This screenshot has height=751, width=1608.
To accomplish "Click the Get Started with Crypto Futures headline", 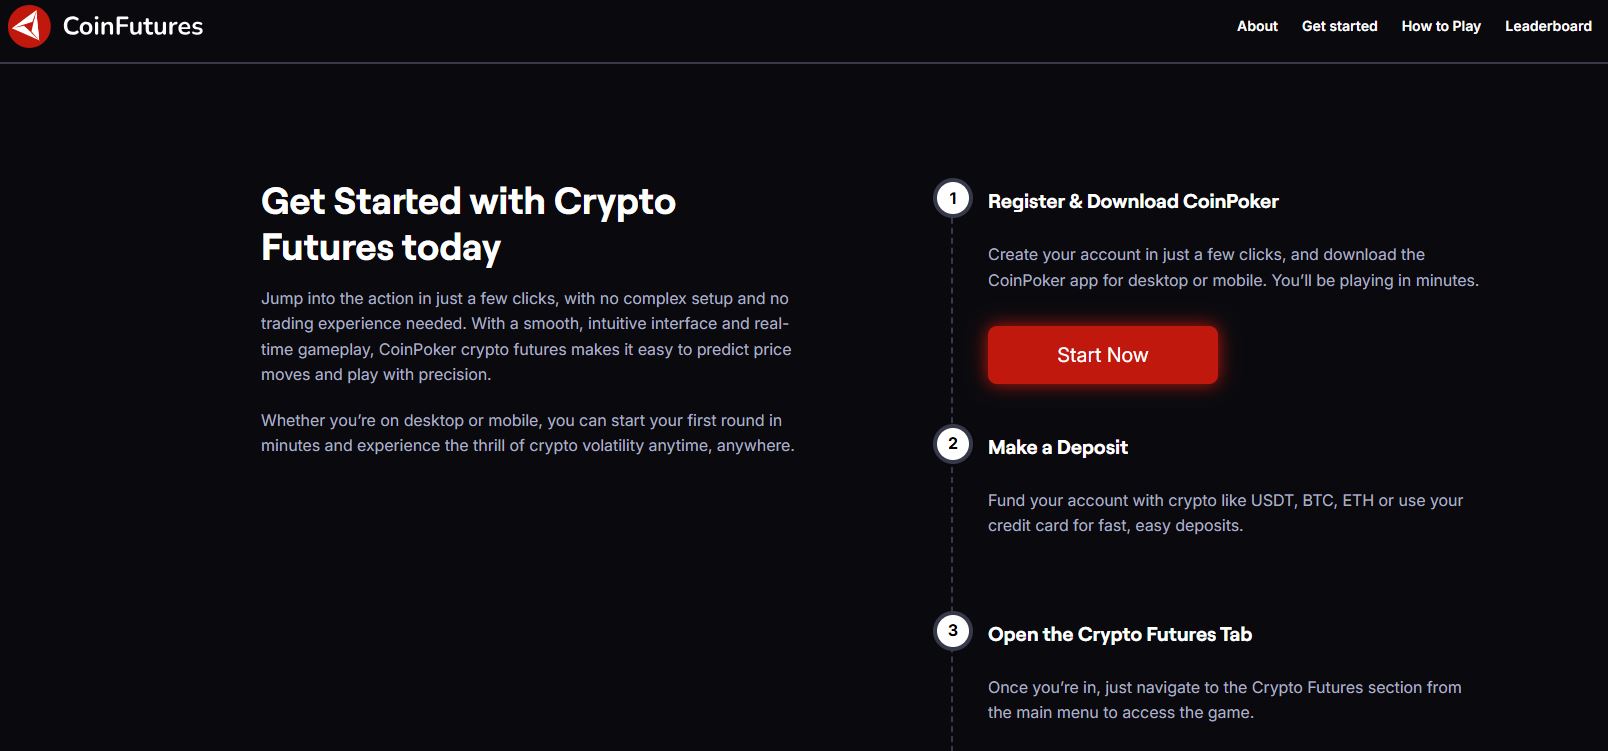I will point(468,224).
